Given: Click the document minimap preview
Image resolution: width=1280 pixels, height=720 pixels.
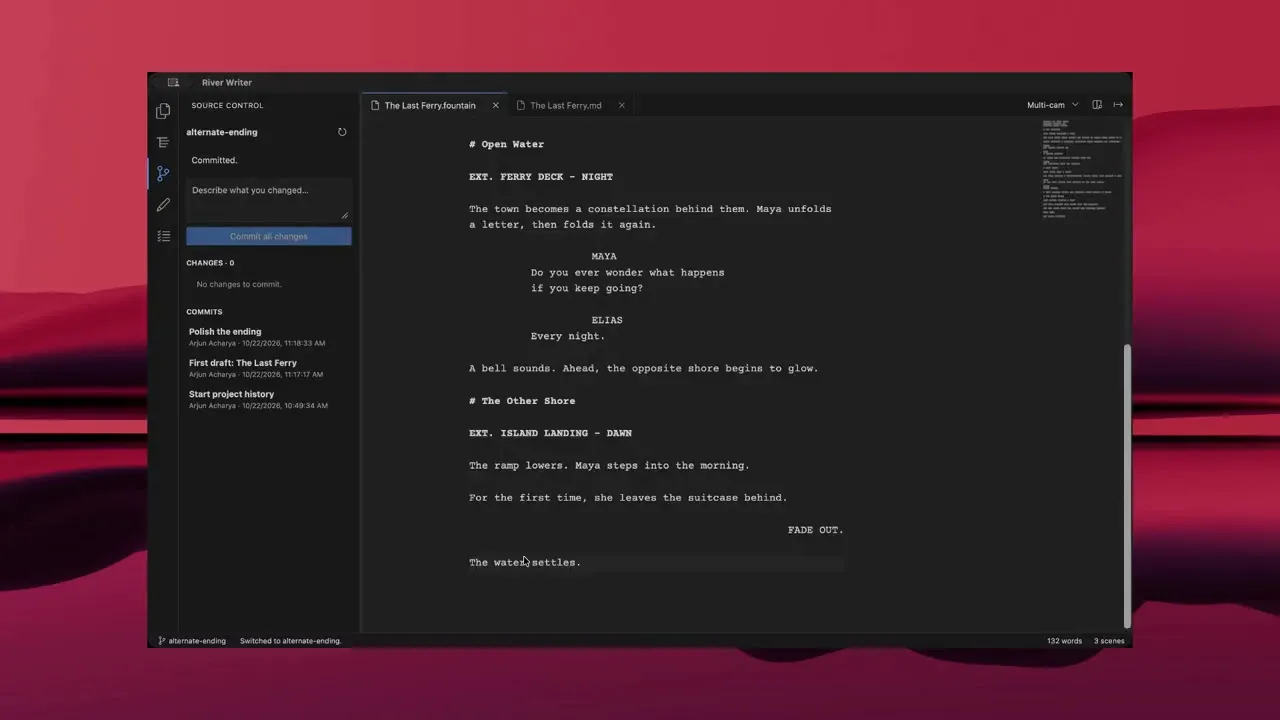Looking at the screenshot, I should (1081, 168).
